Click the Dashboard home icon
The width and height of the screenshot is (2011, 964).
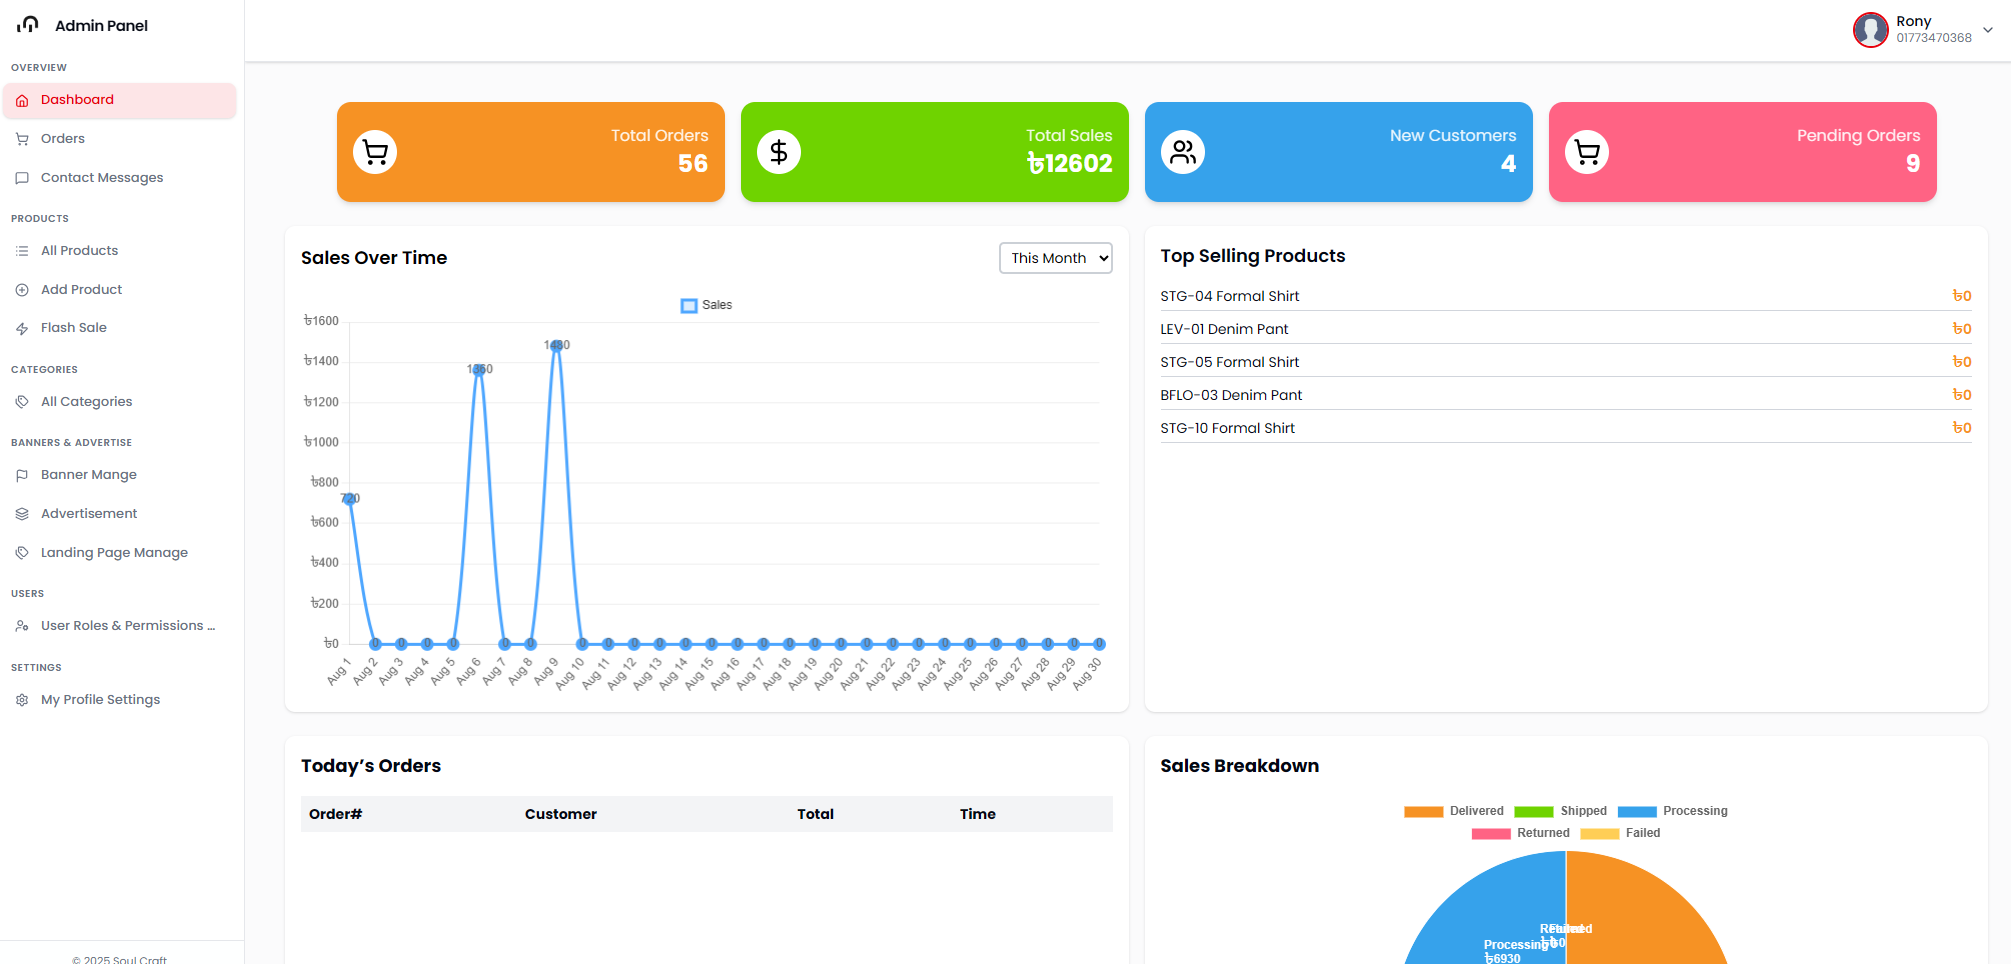tap(22, 100)
